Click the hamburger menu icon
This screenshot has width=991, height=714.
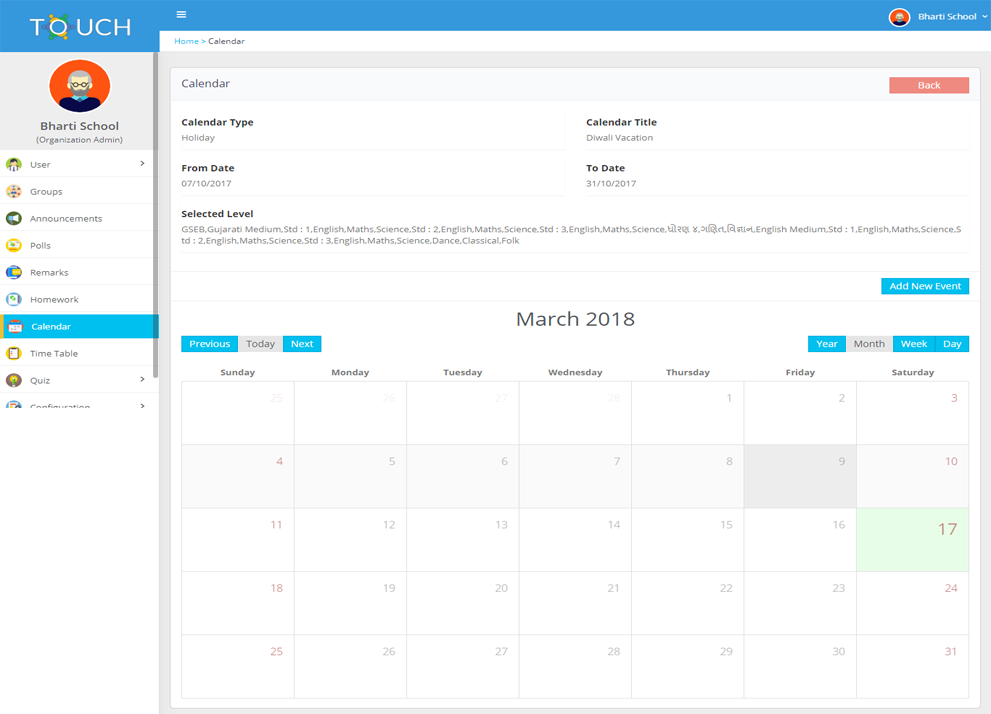pos(181,15)
